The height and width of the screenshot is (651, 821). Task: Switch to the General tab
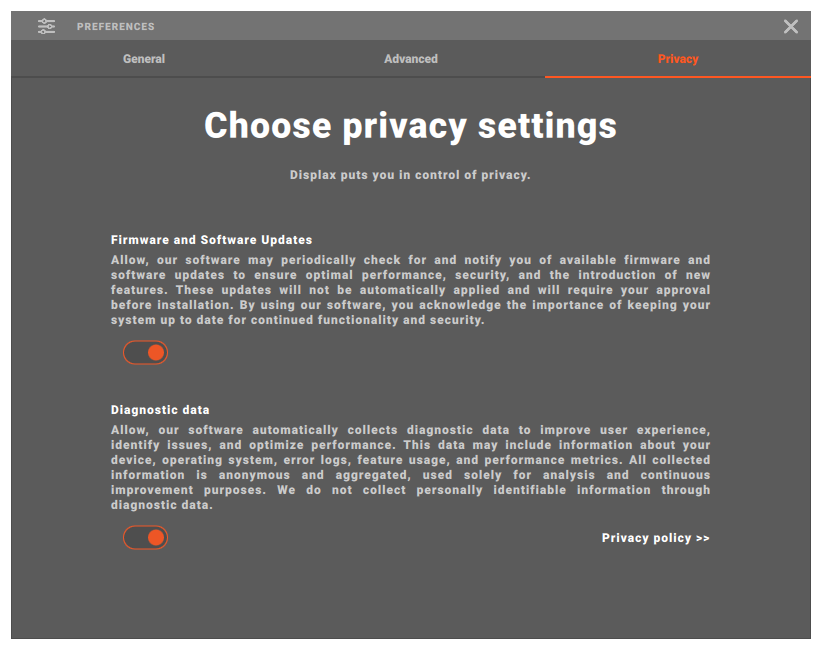[144, 59]
